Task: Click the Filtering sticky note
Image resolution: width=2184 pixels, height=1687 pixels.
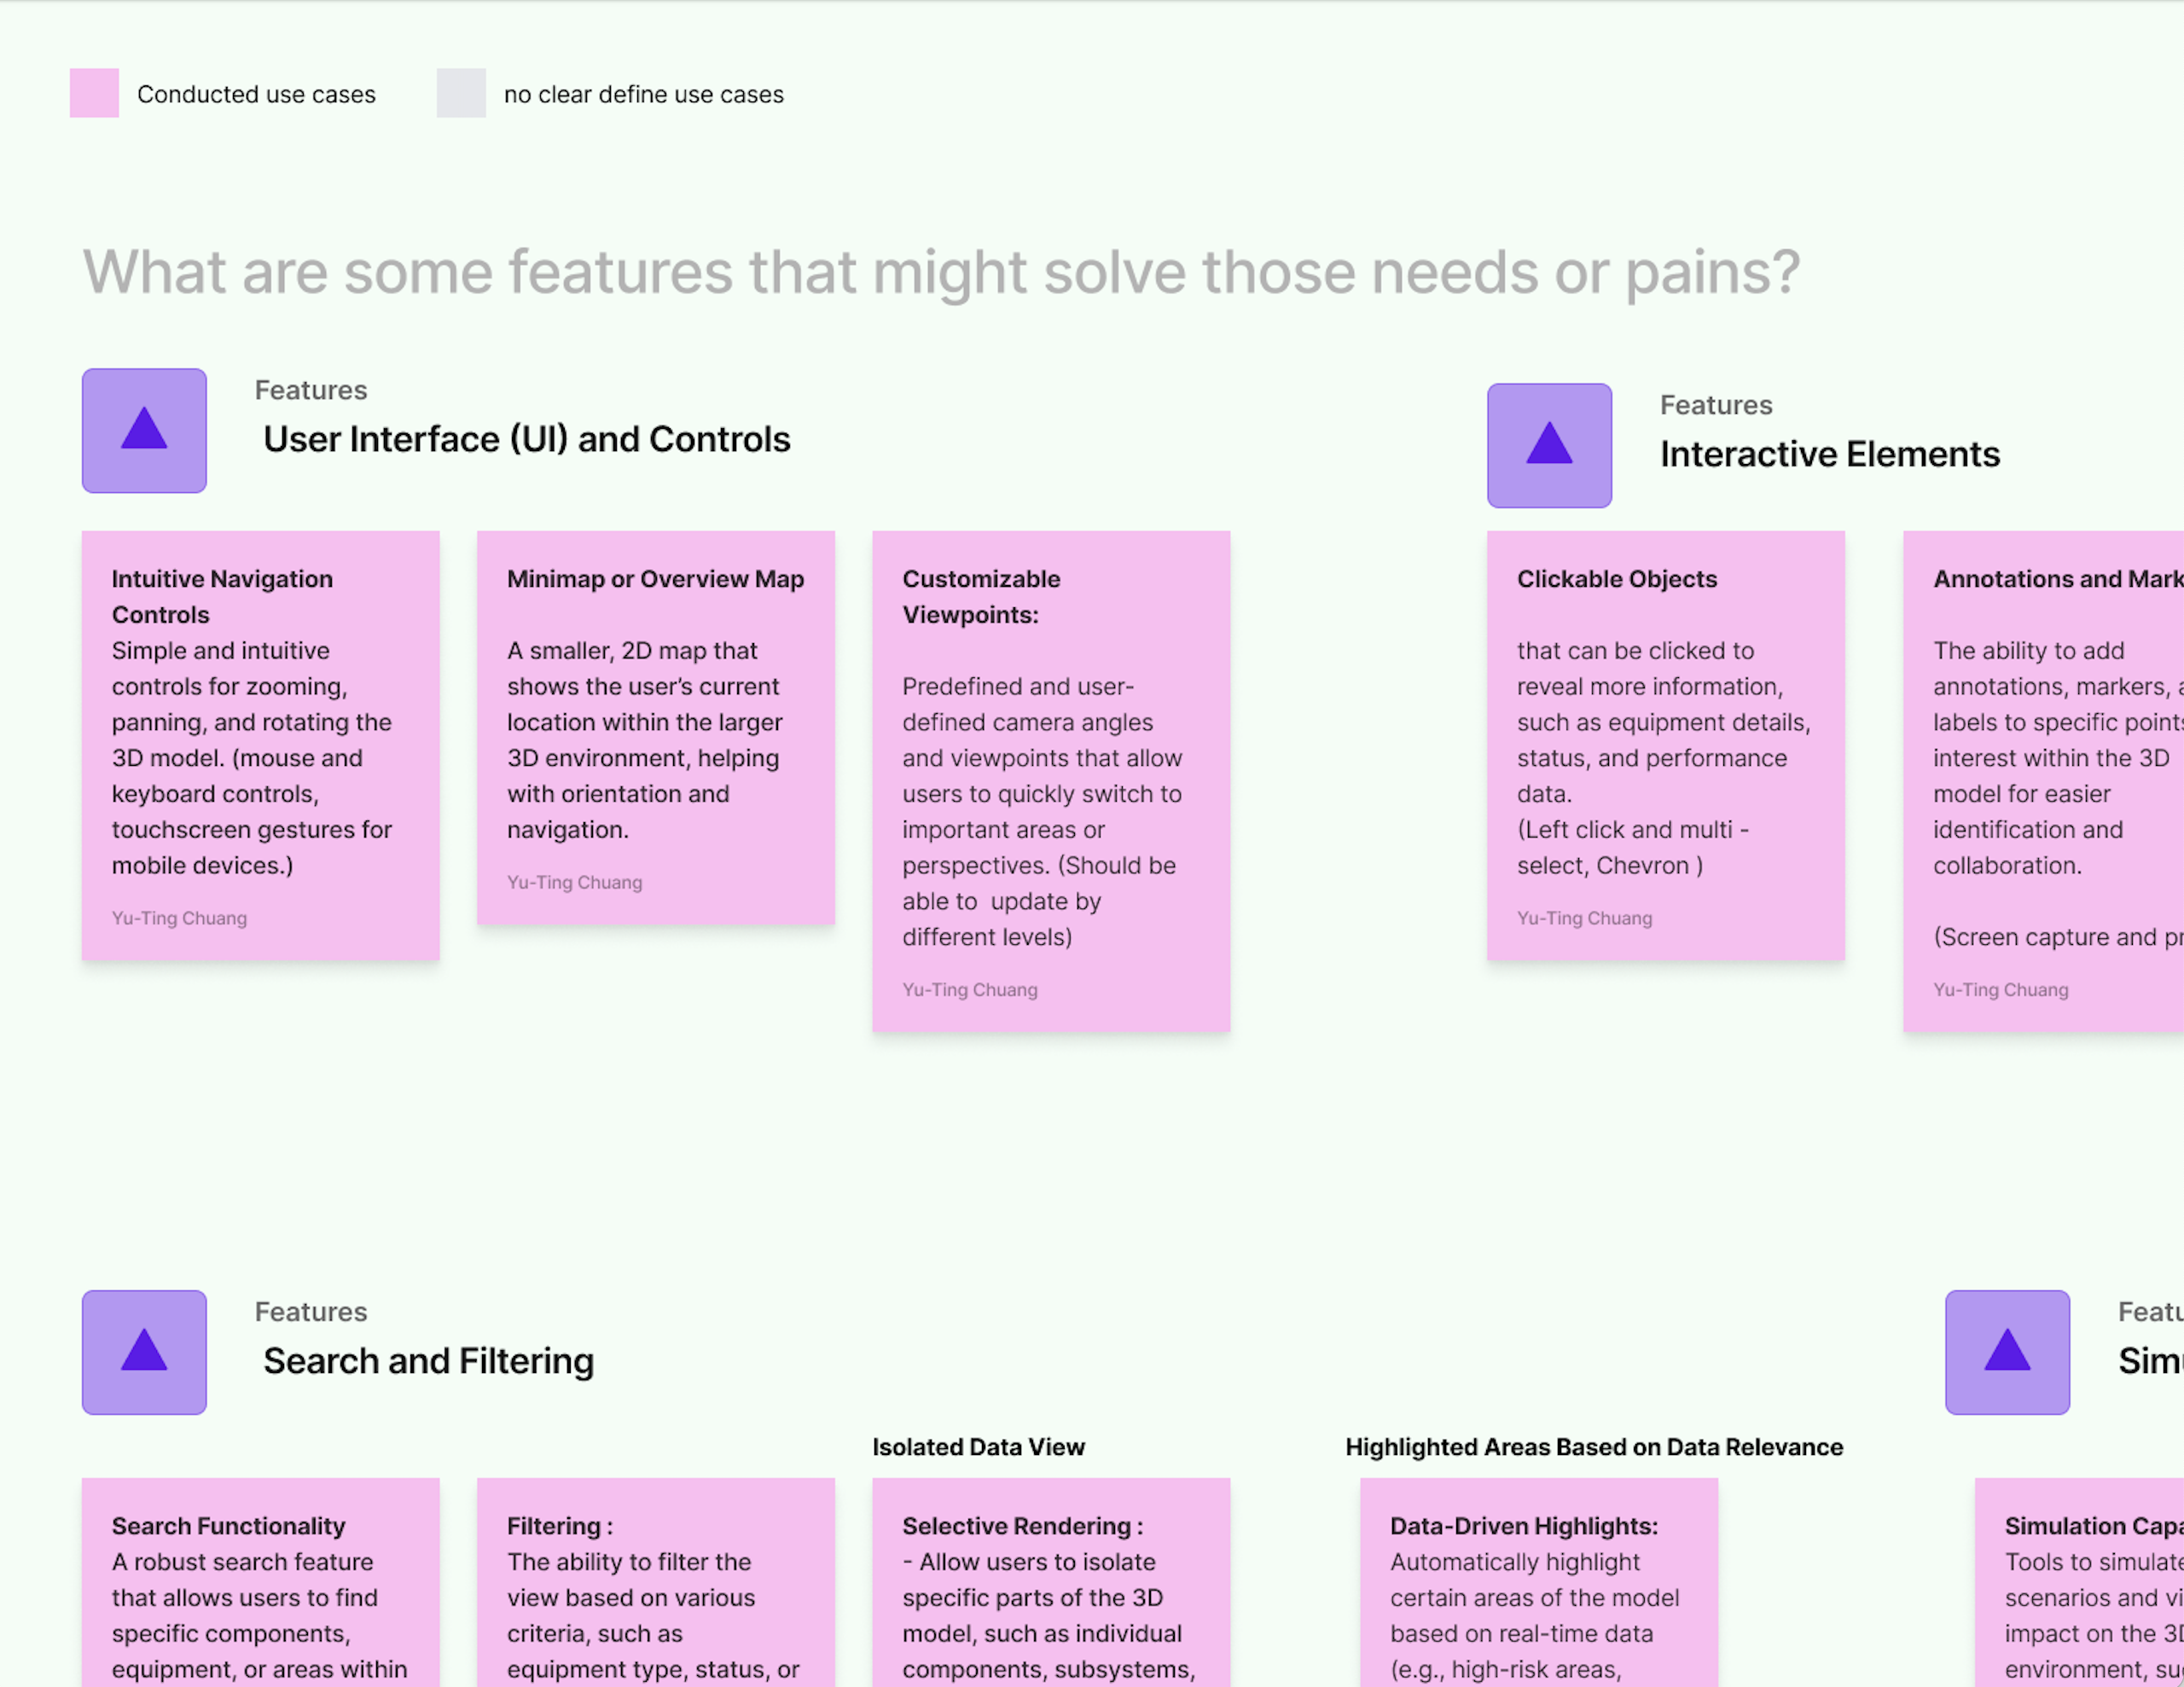Action: coord(655,1590)
